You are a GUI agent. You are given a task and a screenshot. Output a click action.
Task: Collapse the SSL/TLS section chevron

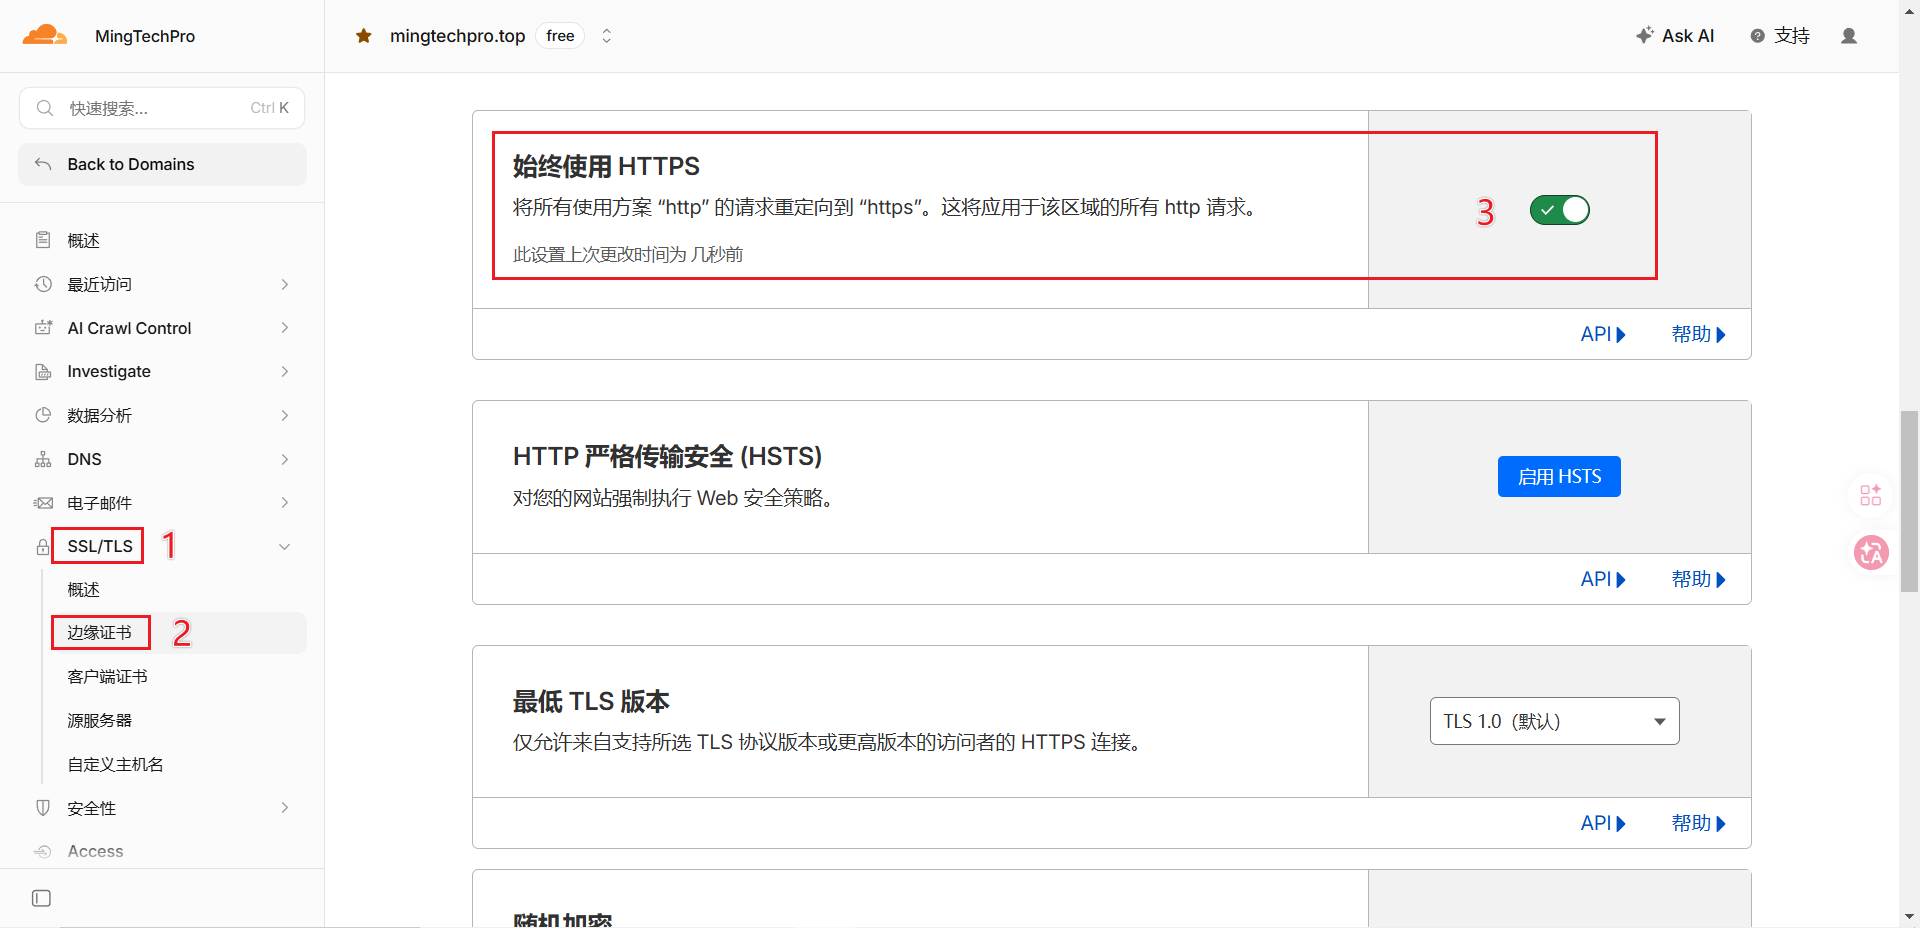click(285, 547)
